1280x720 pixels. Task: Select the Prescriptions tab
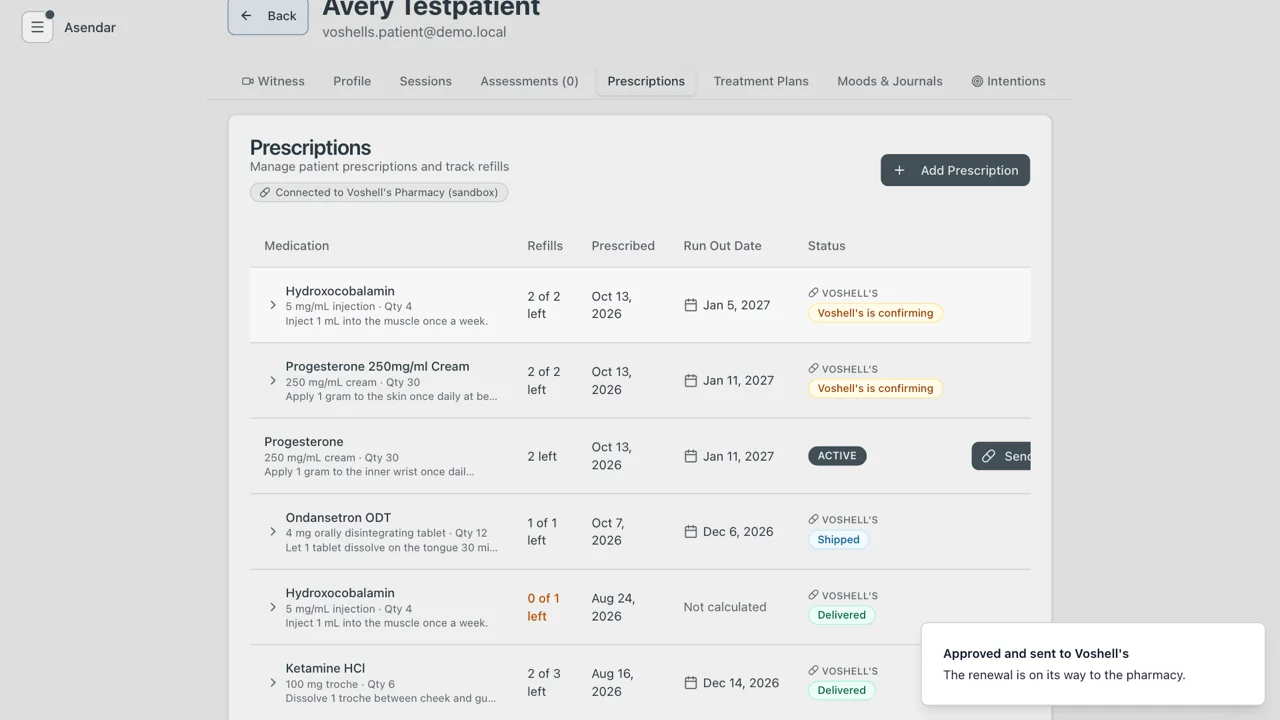646,81
